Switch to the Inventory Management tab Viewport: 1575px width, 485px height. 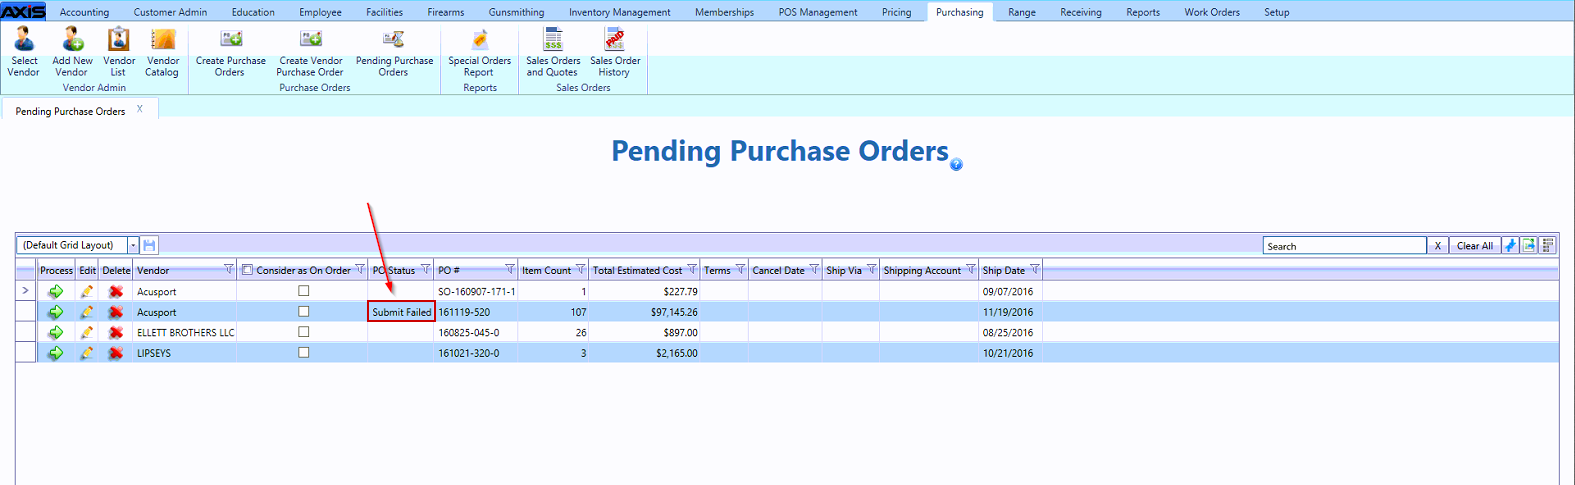[x=620, y=12]
